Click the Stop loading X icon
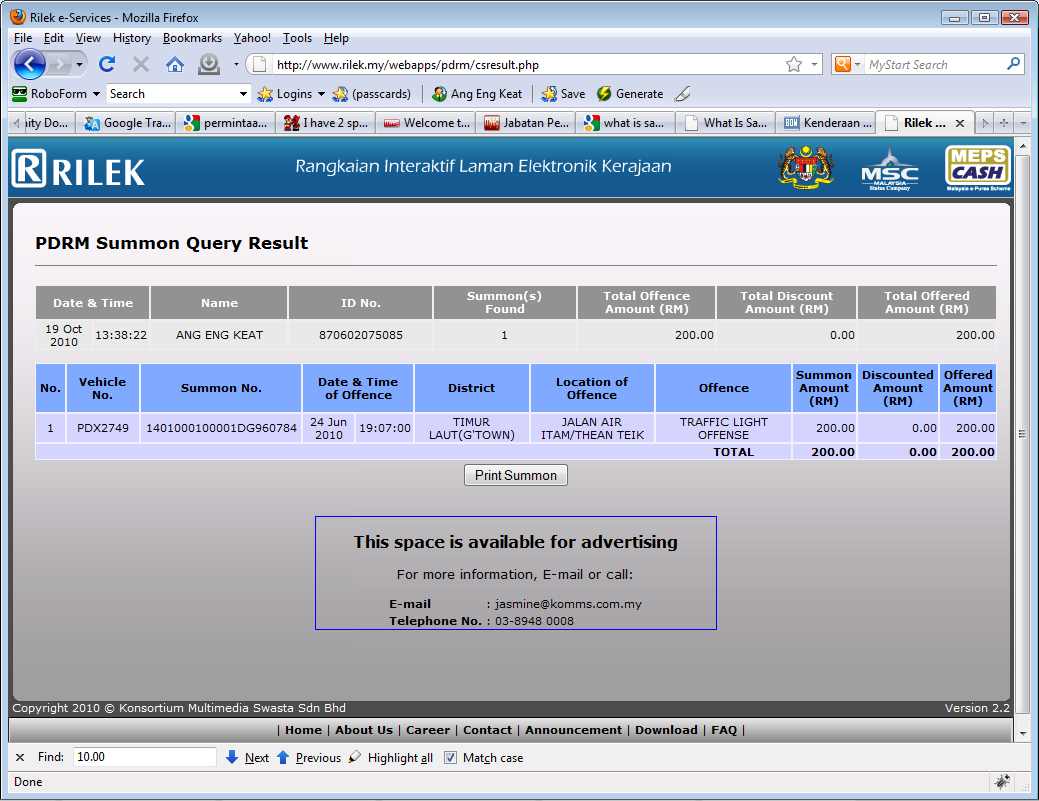1039x801 pixels. tap(140, 64)
